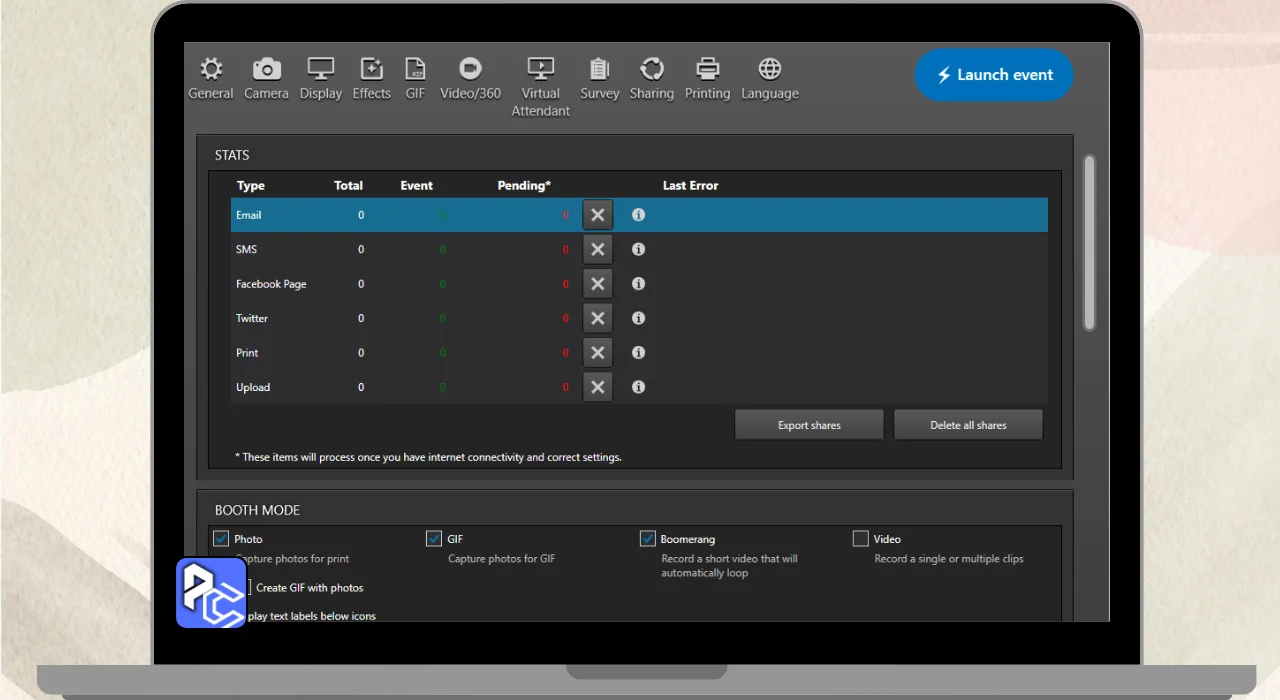Toggle the Boomerang booth mode checkbox

tap(648, 539)
